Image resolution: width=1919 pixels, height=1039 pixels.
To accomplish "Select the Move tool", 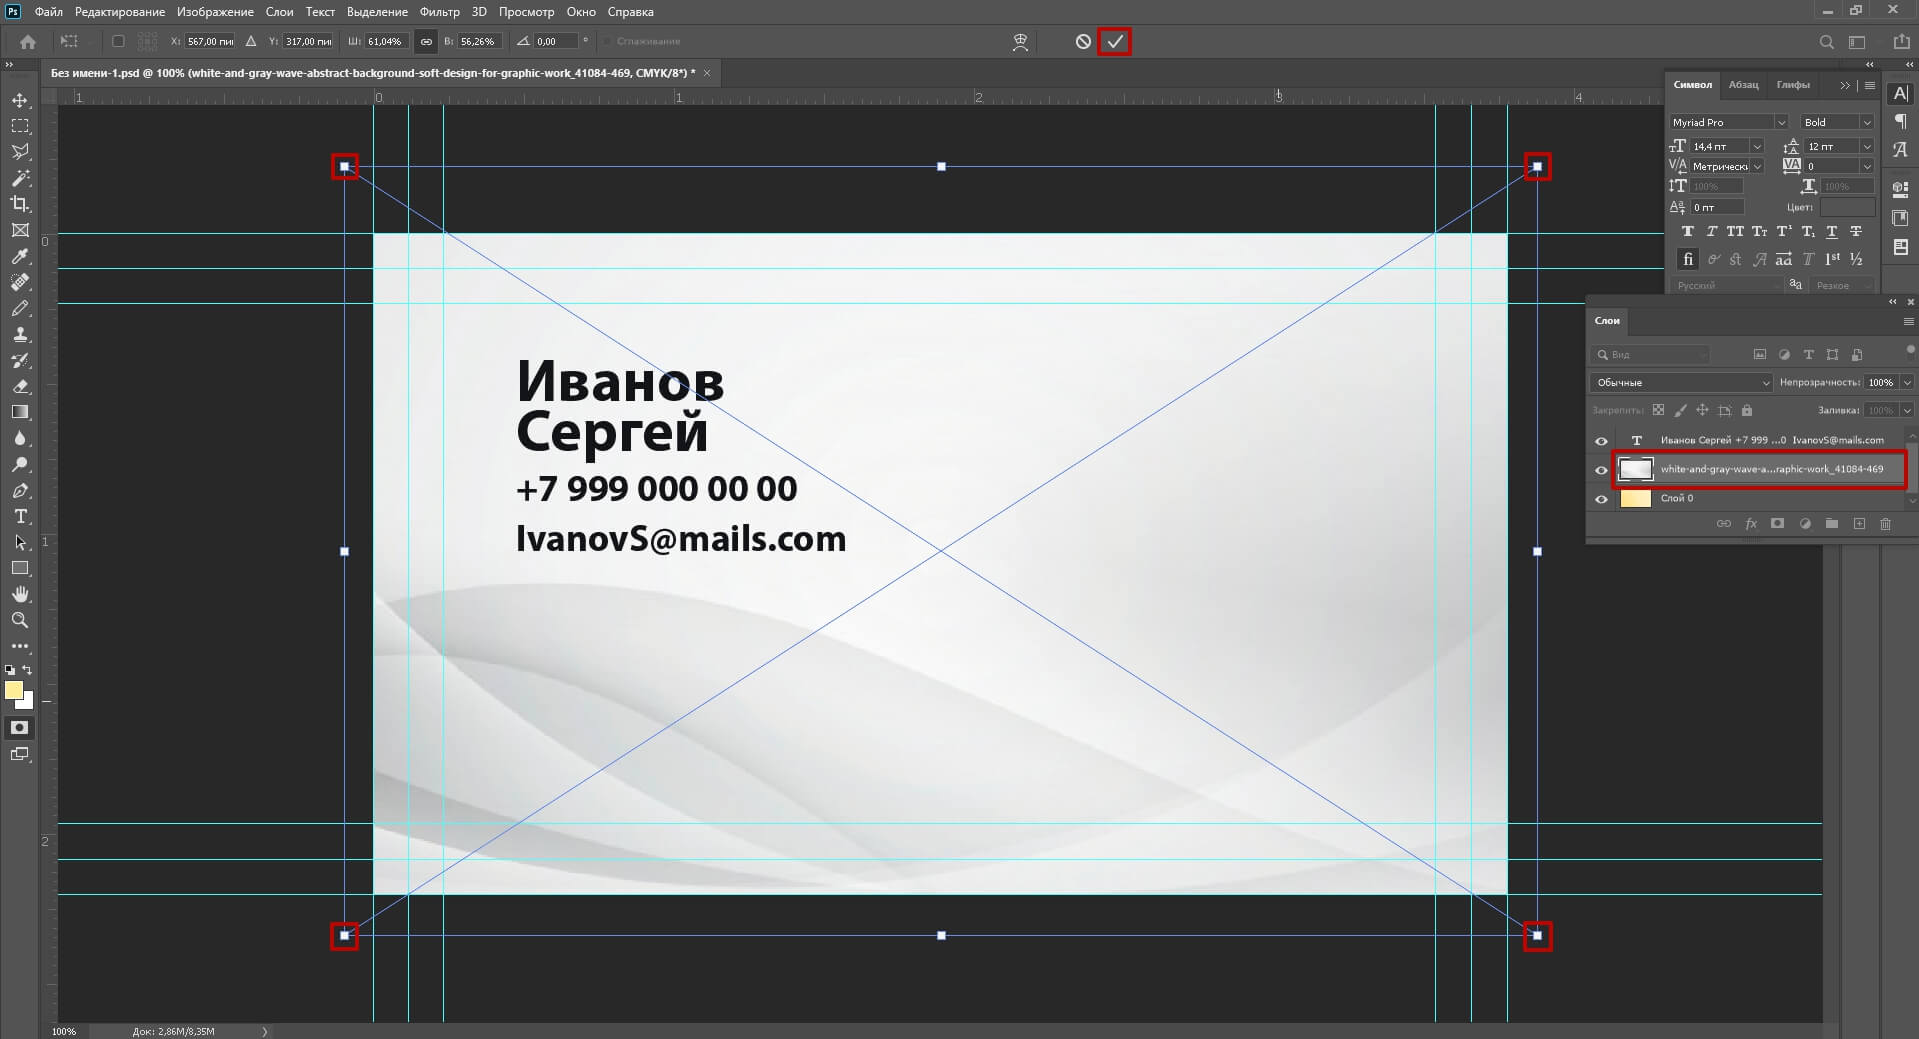I will (20, 101).
